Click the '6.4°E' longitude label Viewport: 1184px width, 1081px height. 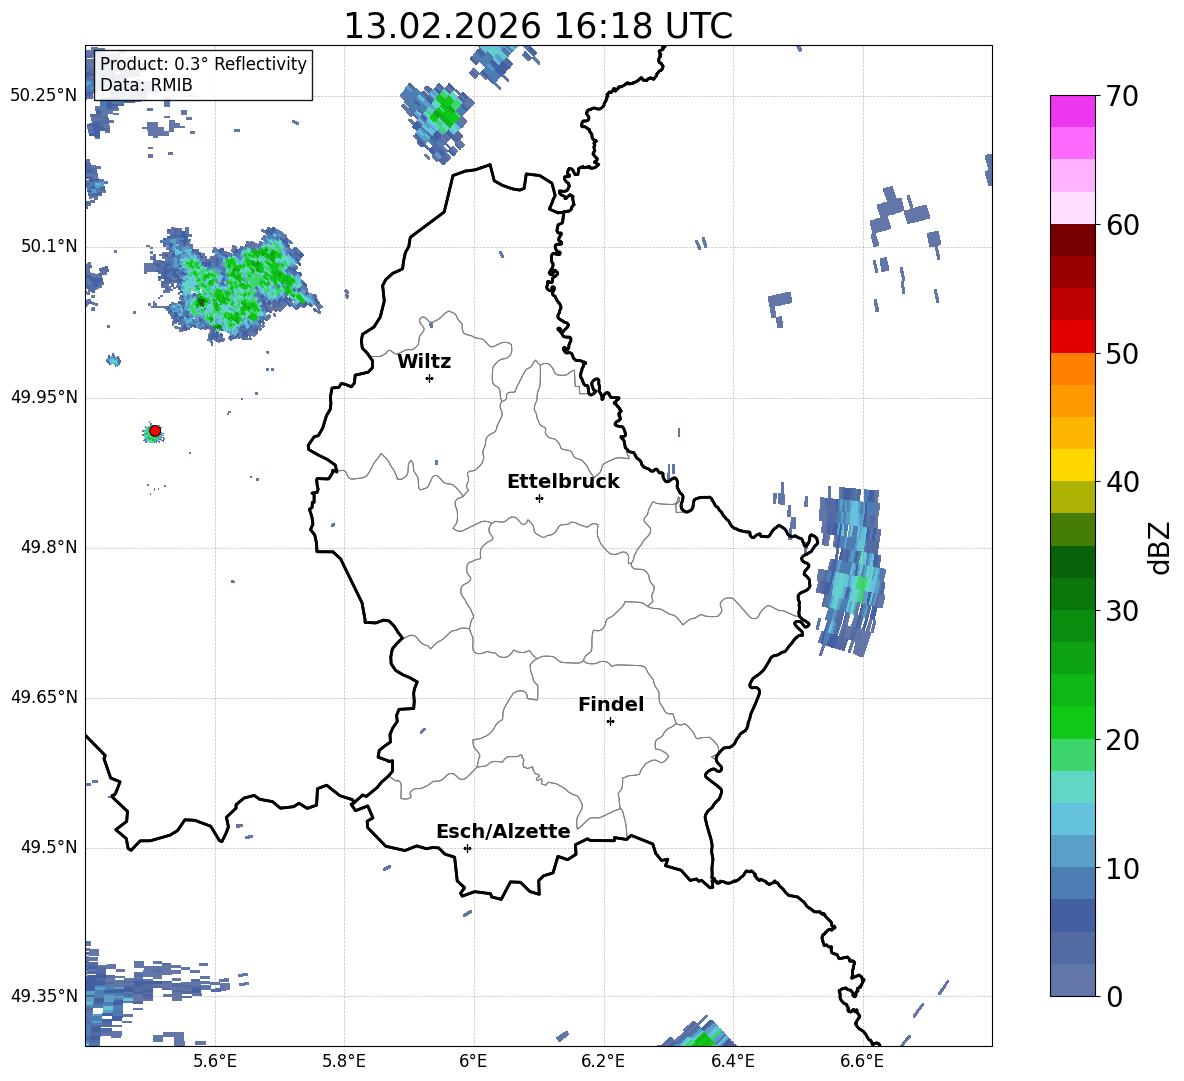732,1061
